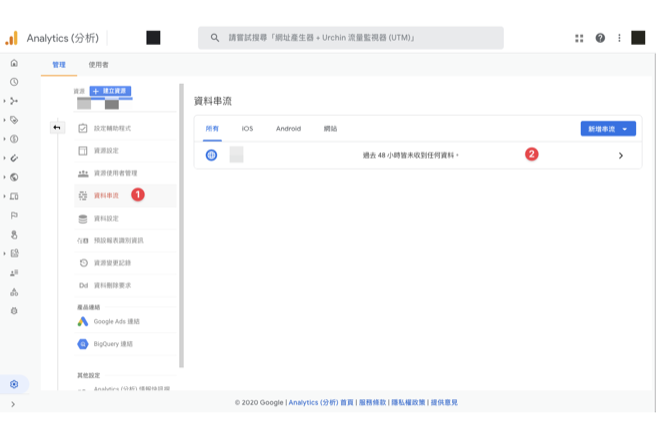This screenshot has width=656, height=436.
Task: Click the Google Ads 連結 item
Action: tap(116, 321)
